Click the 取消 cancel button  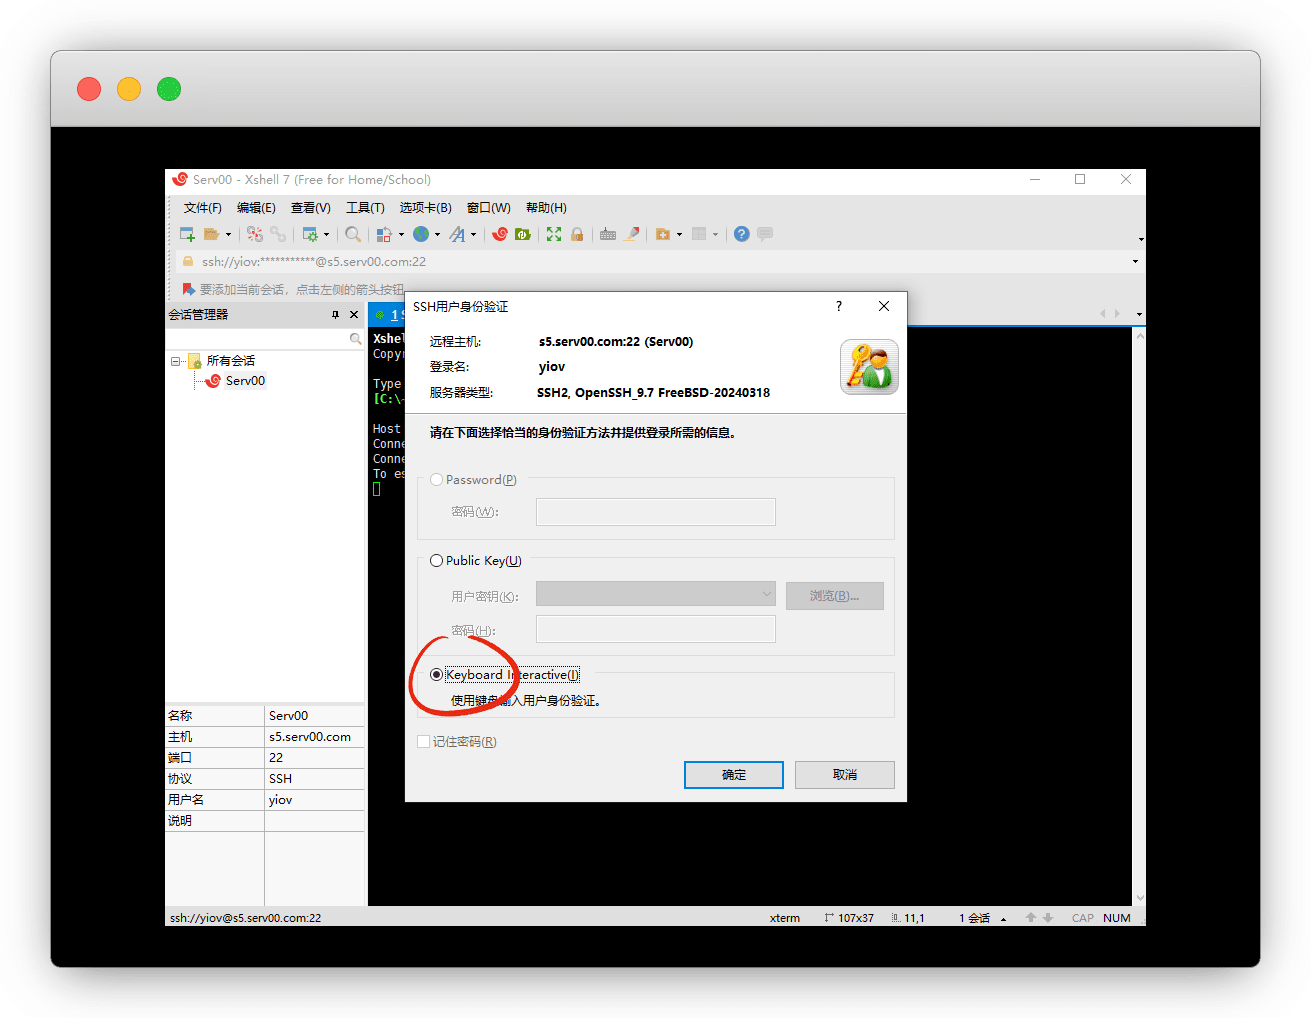click(844, 775)
